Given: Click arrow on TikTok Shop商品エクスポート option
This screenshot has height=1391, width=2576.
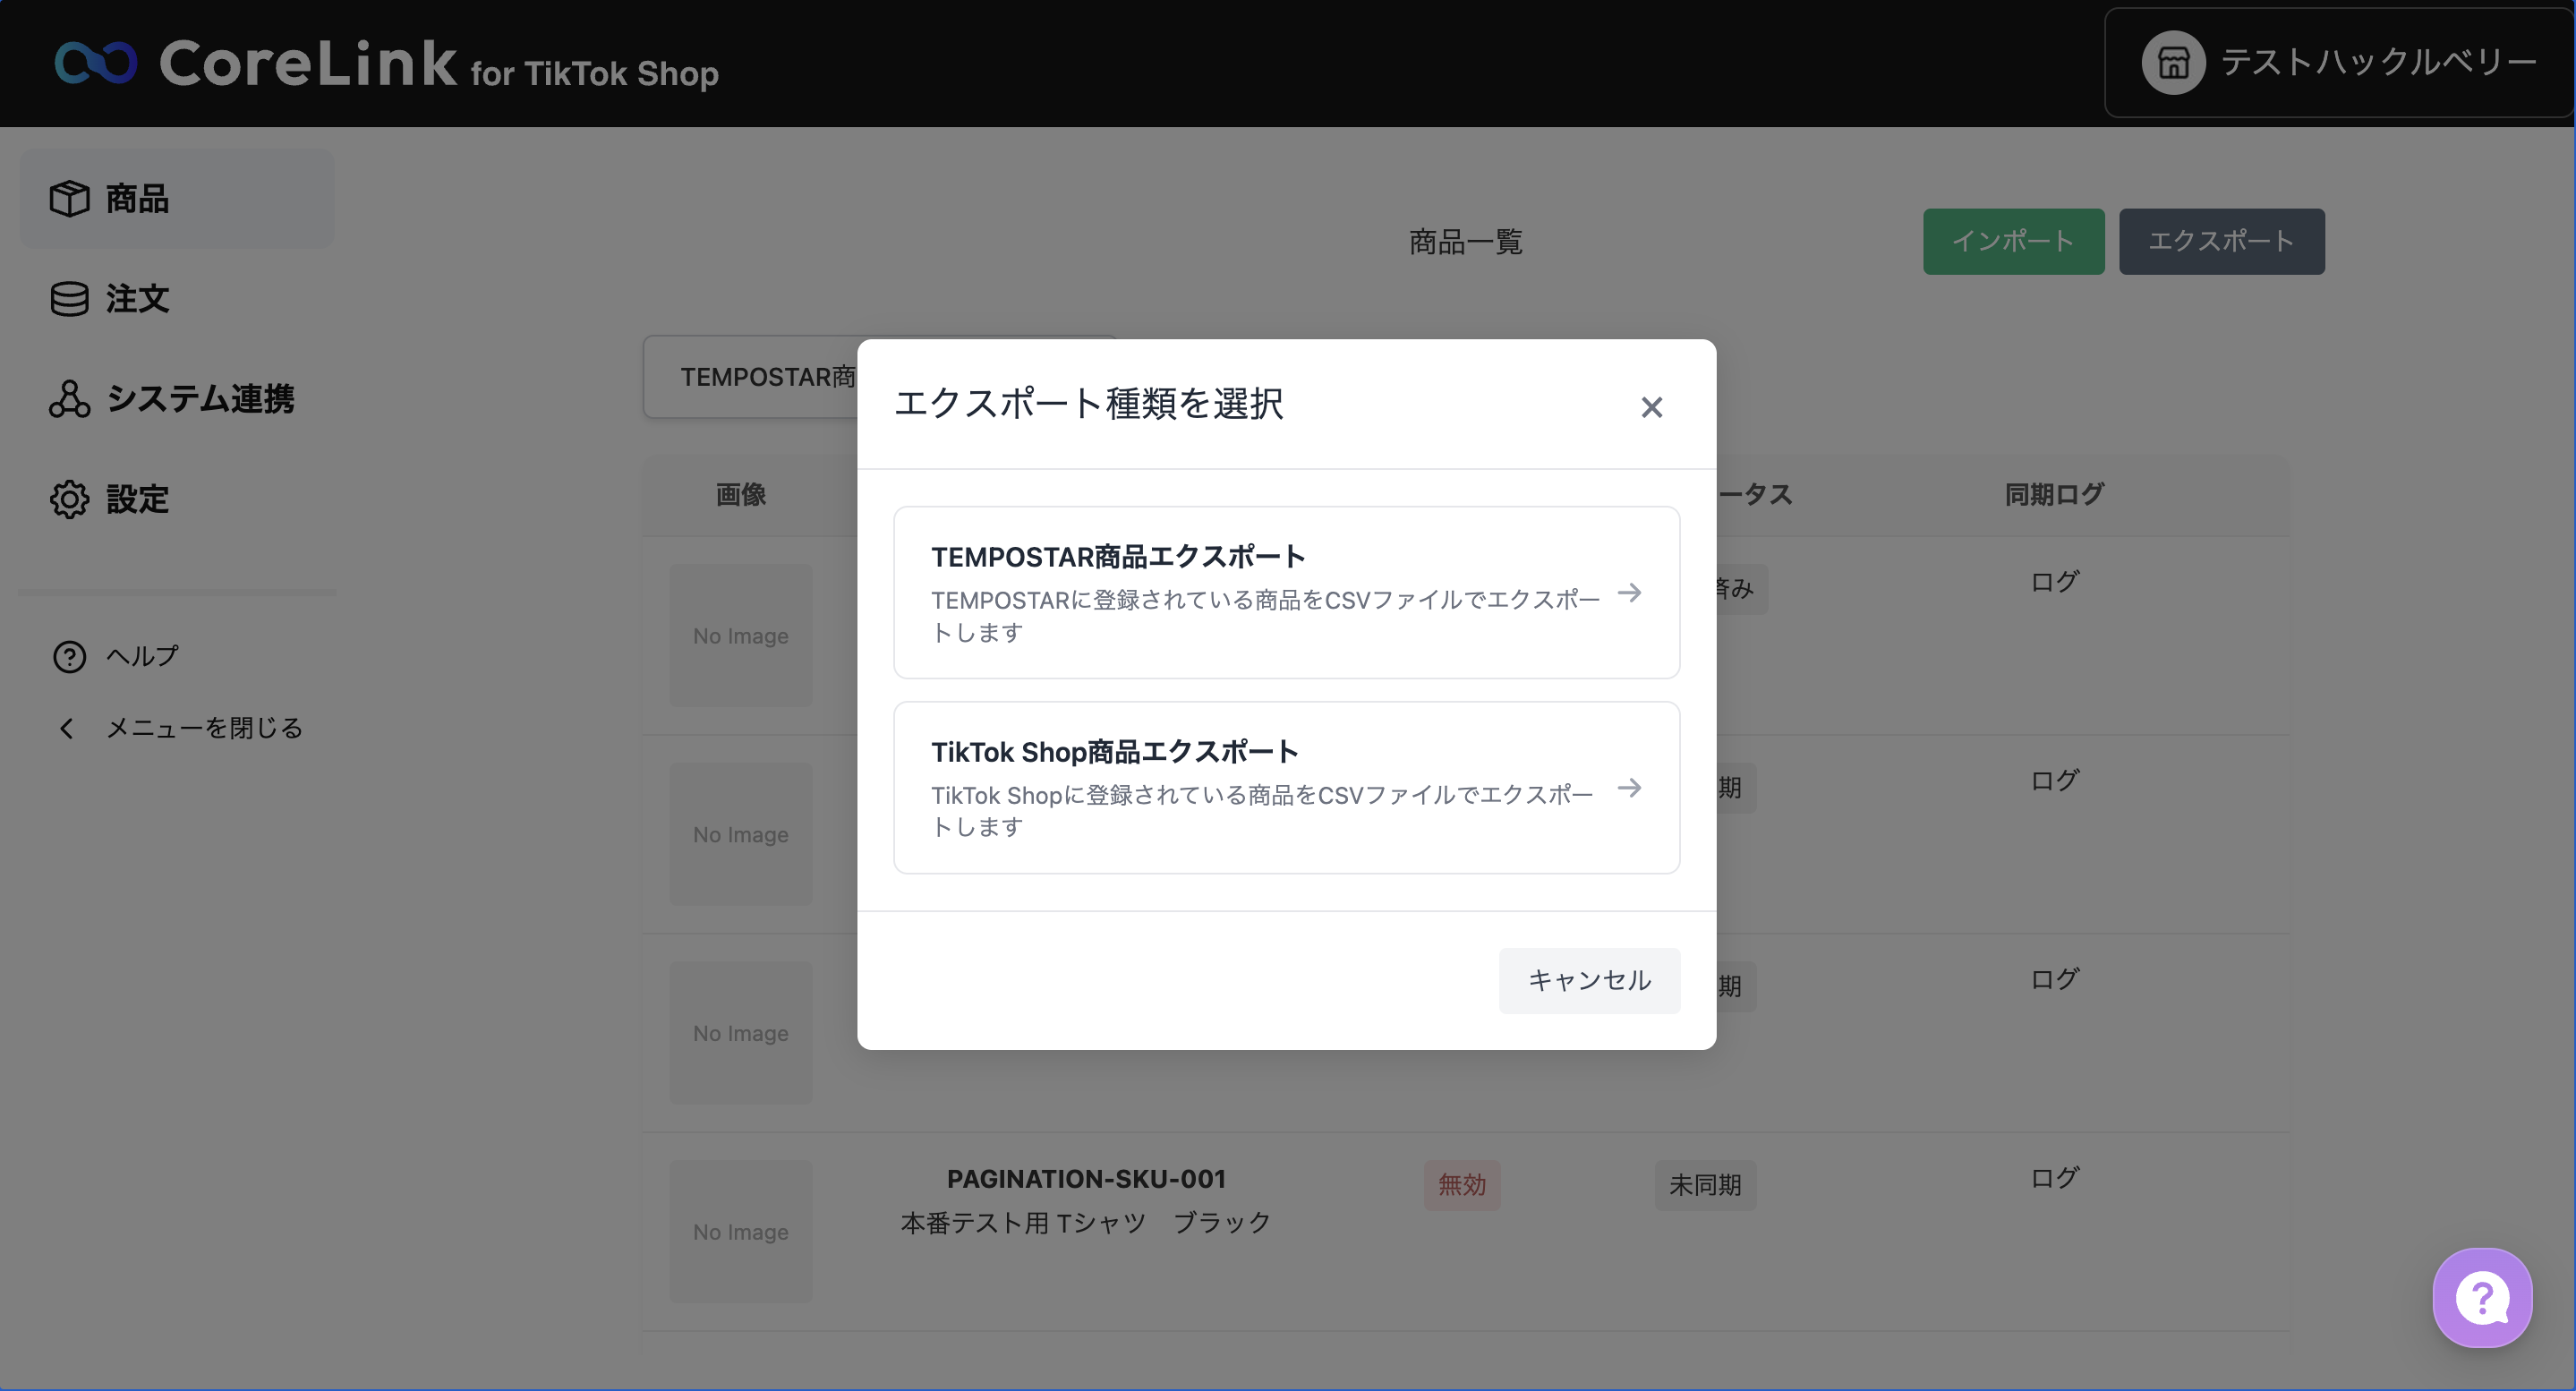Looking at the screenshot, I should click(1629, 788).
